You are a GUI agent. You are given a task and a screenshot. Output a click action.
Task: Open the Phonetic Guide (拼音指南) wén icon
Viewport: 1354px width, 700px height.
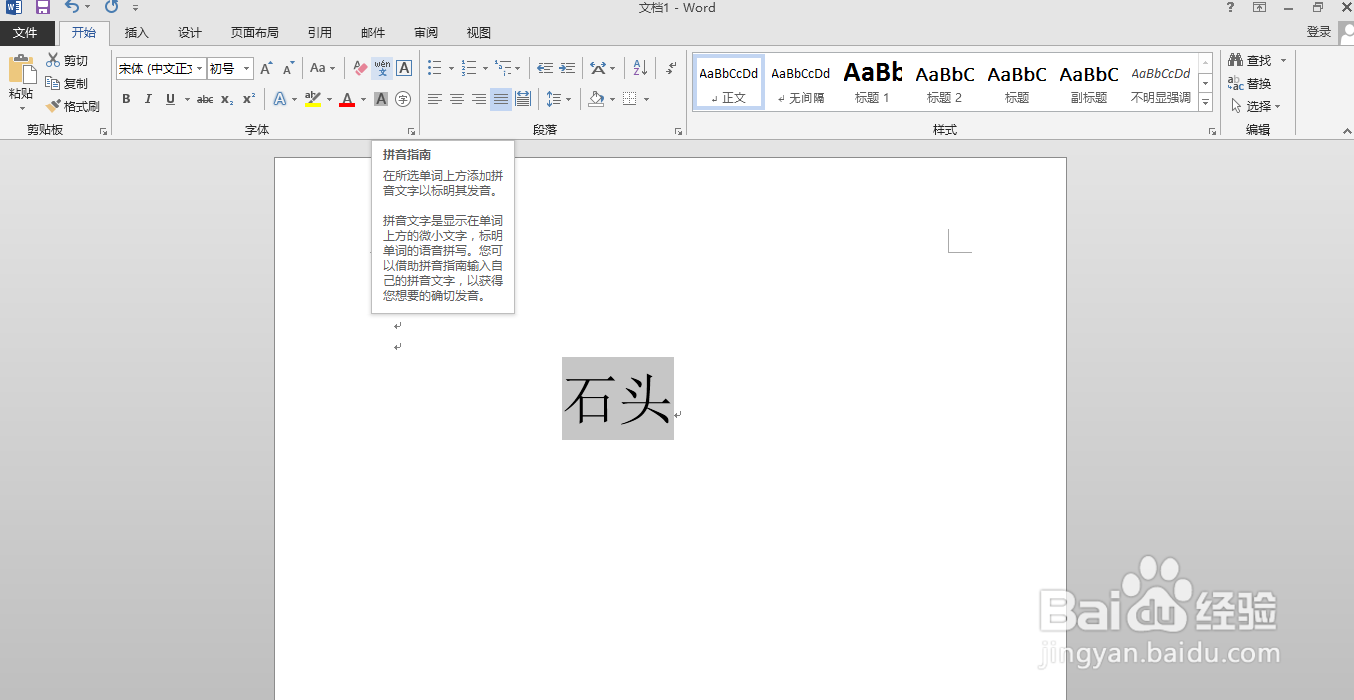point(382,69)
